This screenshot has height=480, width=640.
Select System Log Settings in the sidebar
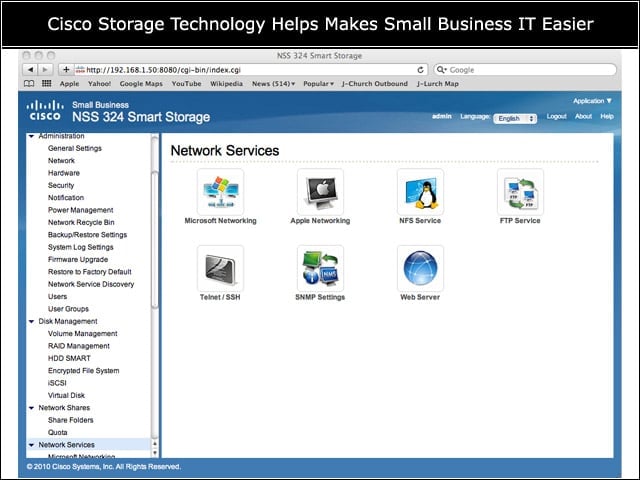pos(80,247)
